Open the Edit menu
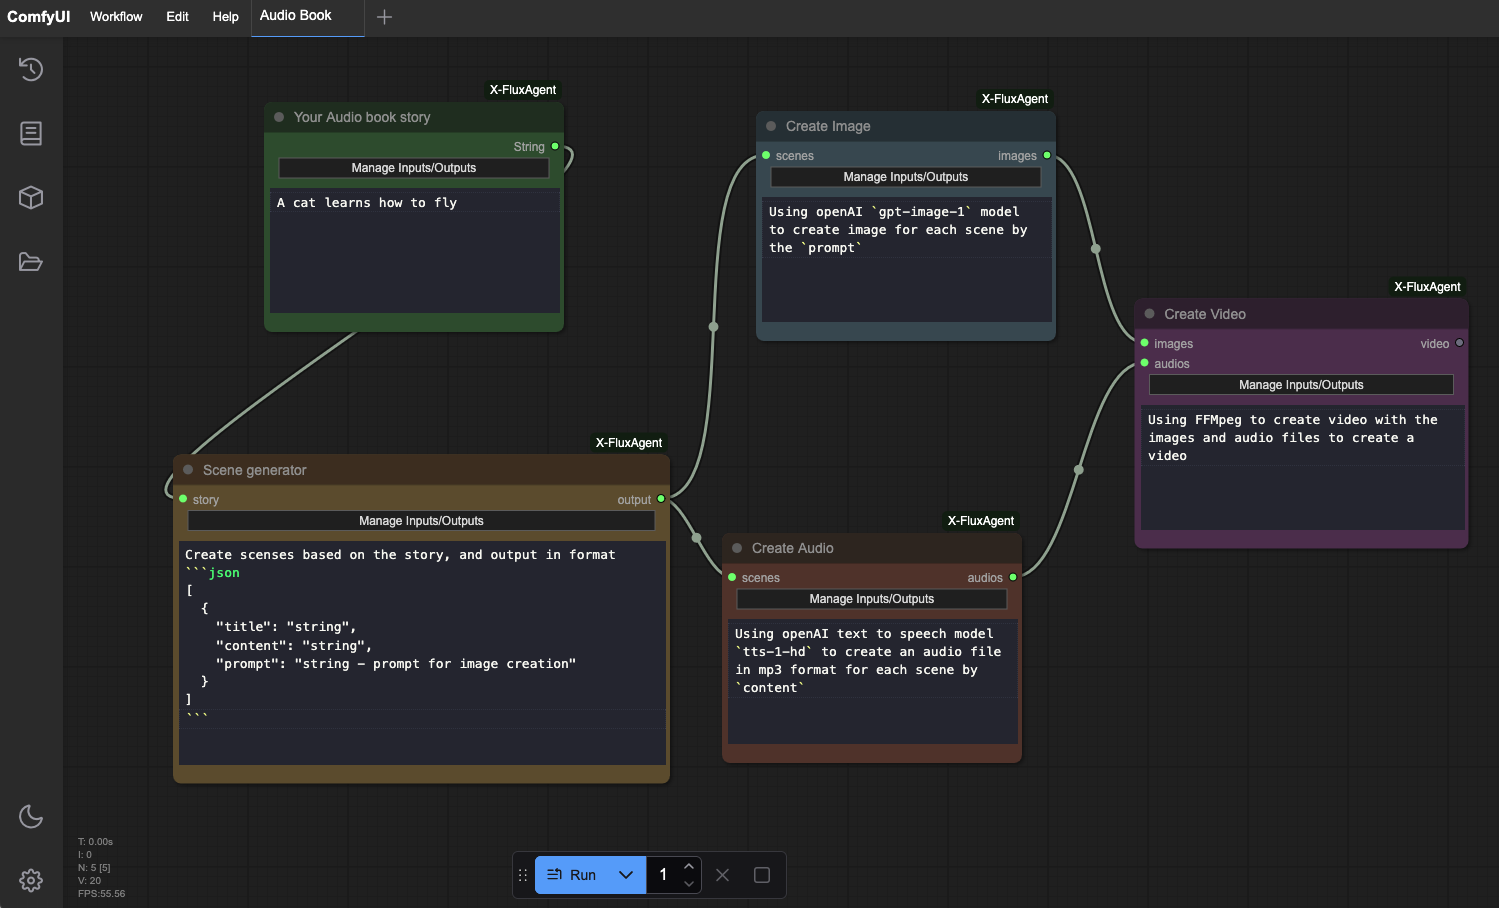1499x908 pixels. pos(177,17)
